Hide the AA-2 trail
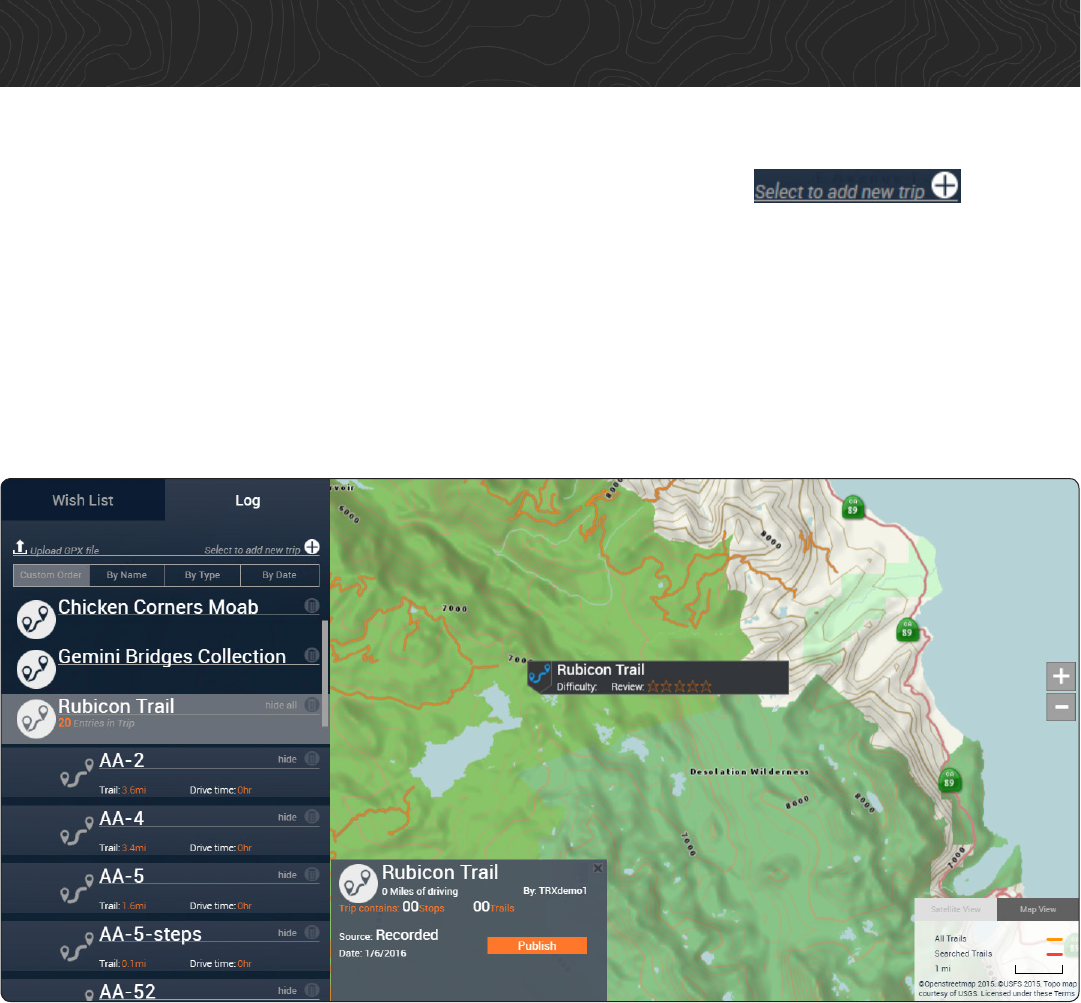1081x1003 pixels. pos(287,759)
